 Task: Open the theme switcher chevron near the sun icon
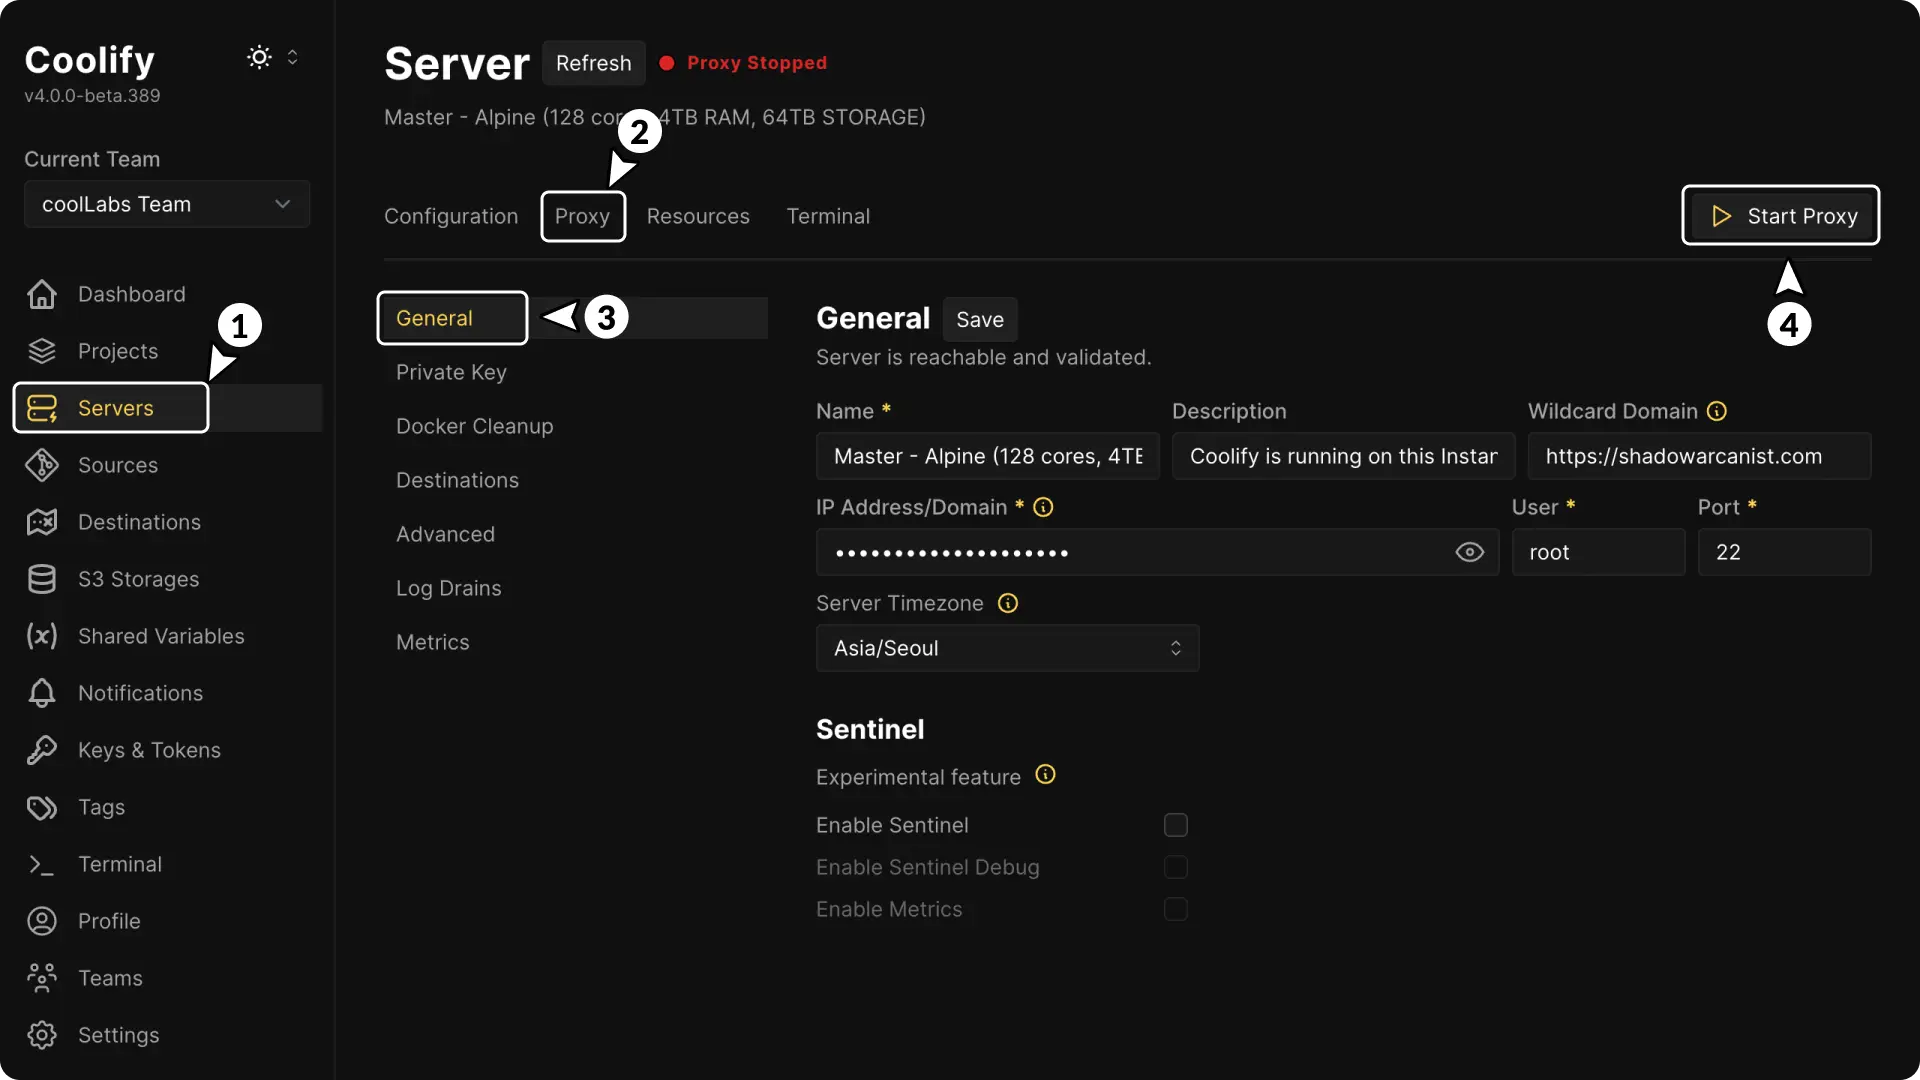[x=293, y=57]
